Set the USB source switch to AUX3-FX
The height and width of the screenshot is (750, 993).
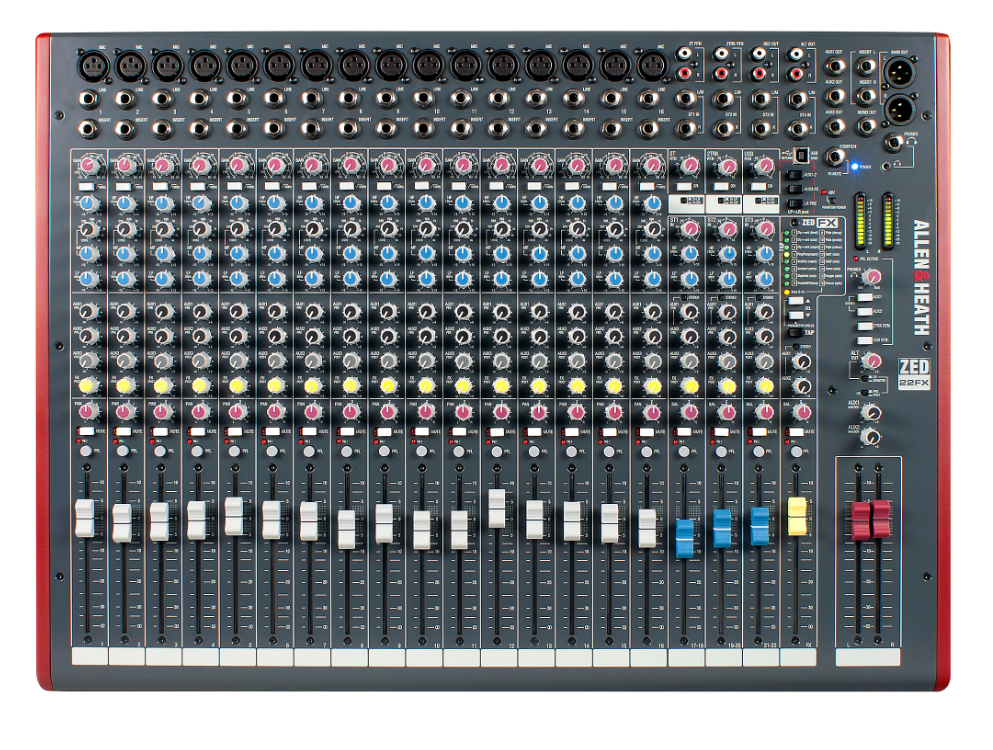coord(794,189)
